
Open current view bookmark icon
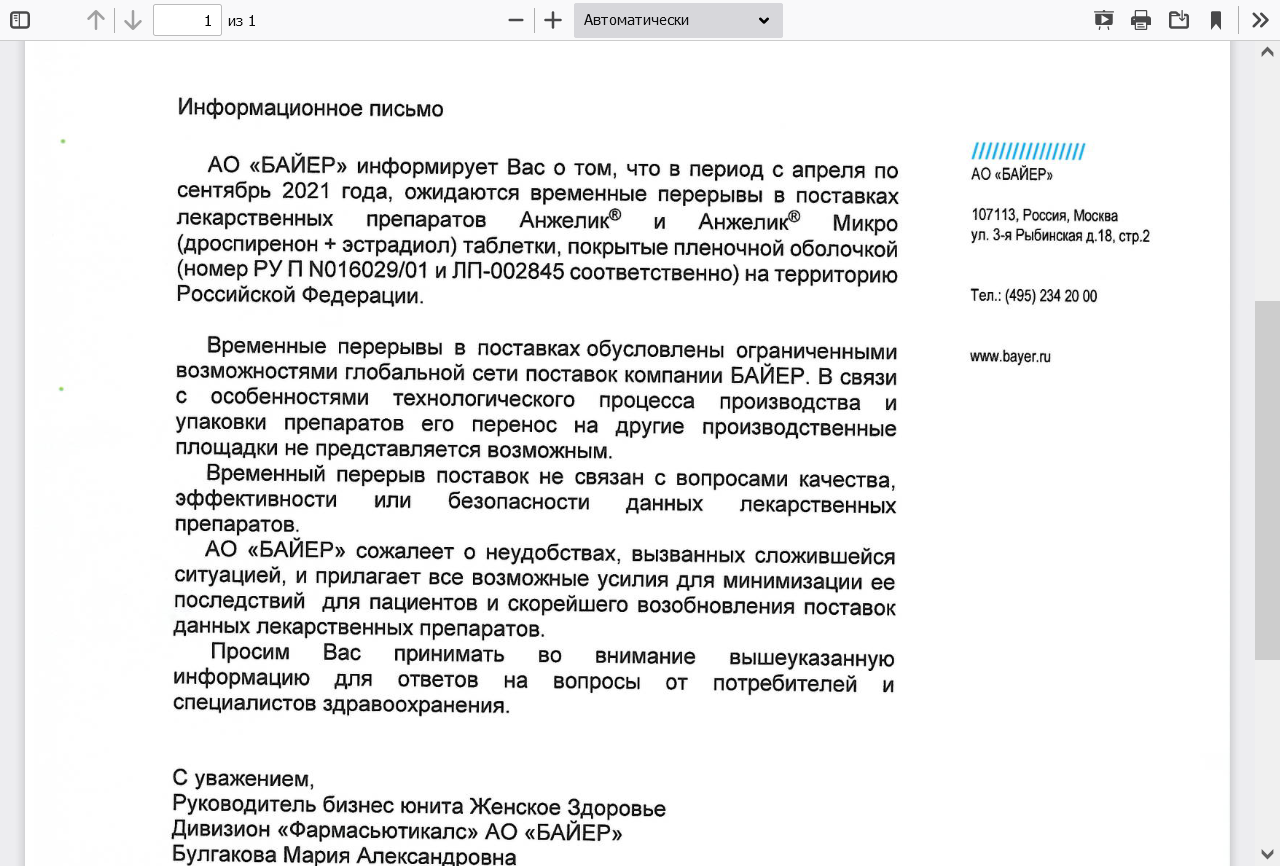click(1216, 20)
